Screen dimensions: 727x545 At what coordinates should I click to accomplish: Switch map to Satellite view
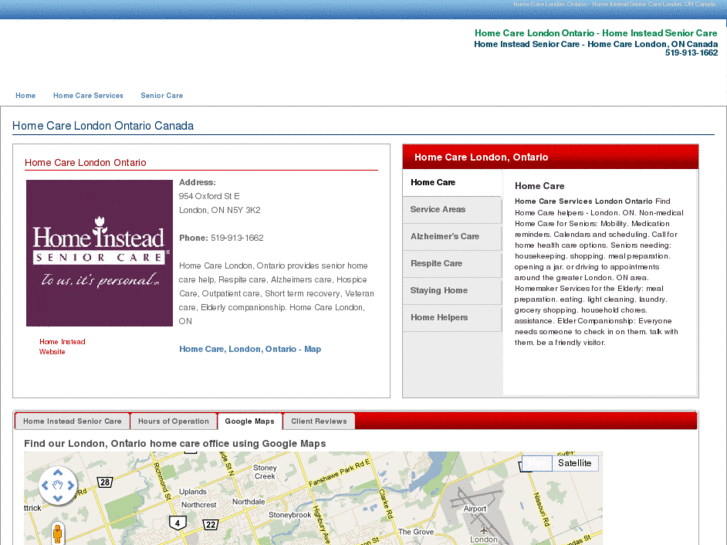574,463
